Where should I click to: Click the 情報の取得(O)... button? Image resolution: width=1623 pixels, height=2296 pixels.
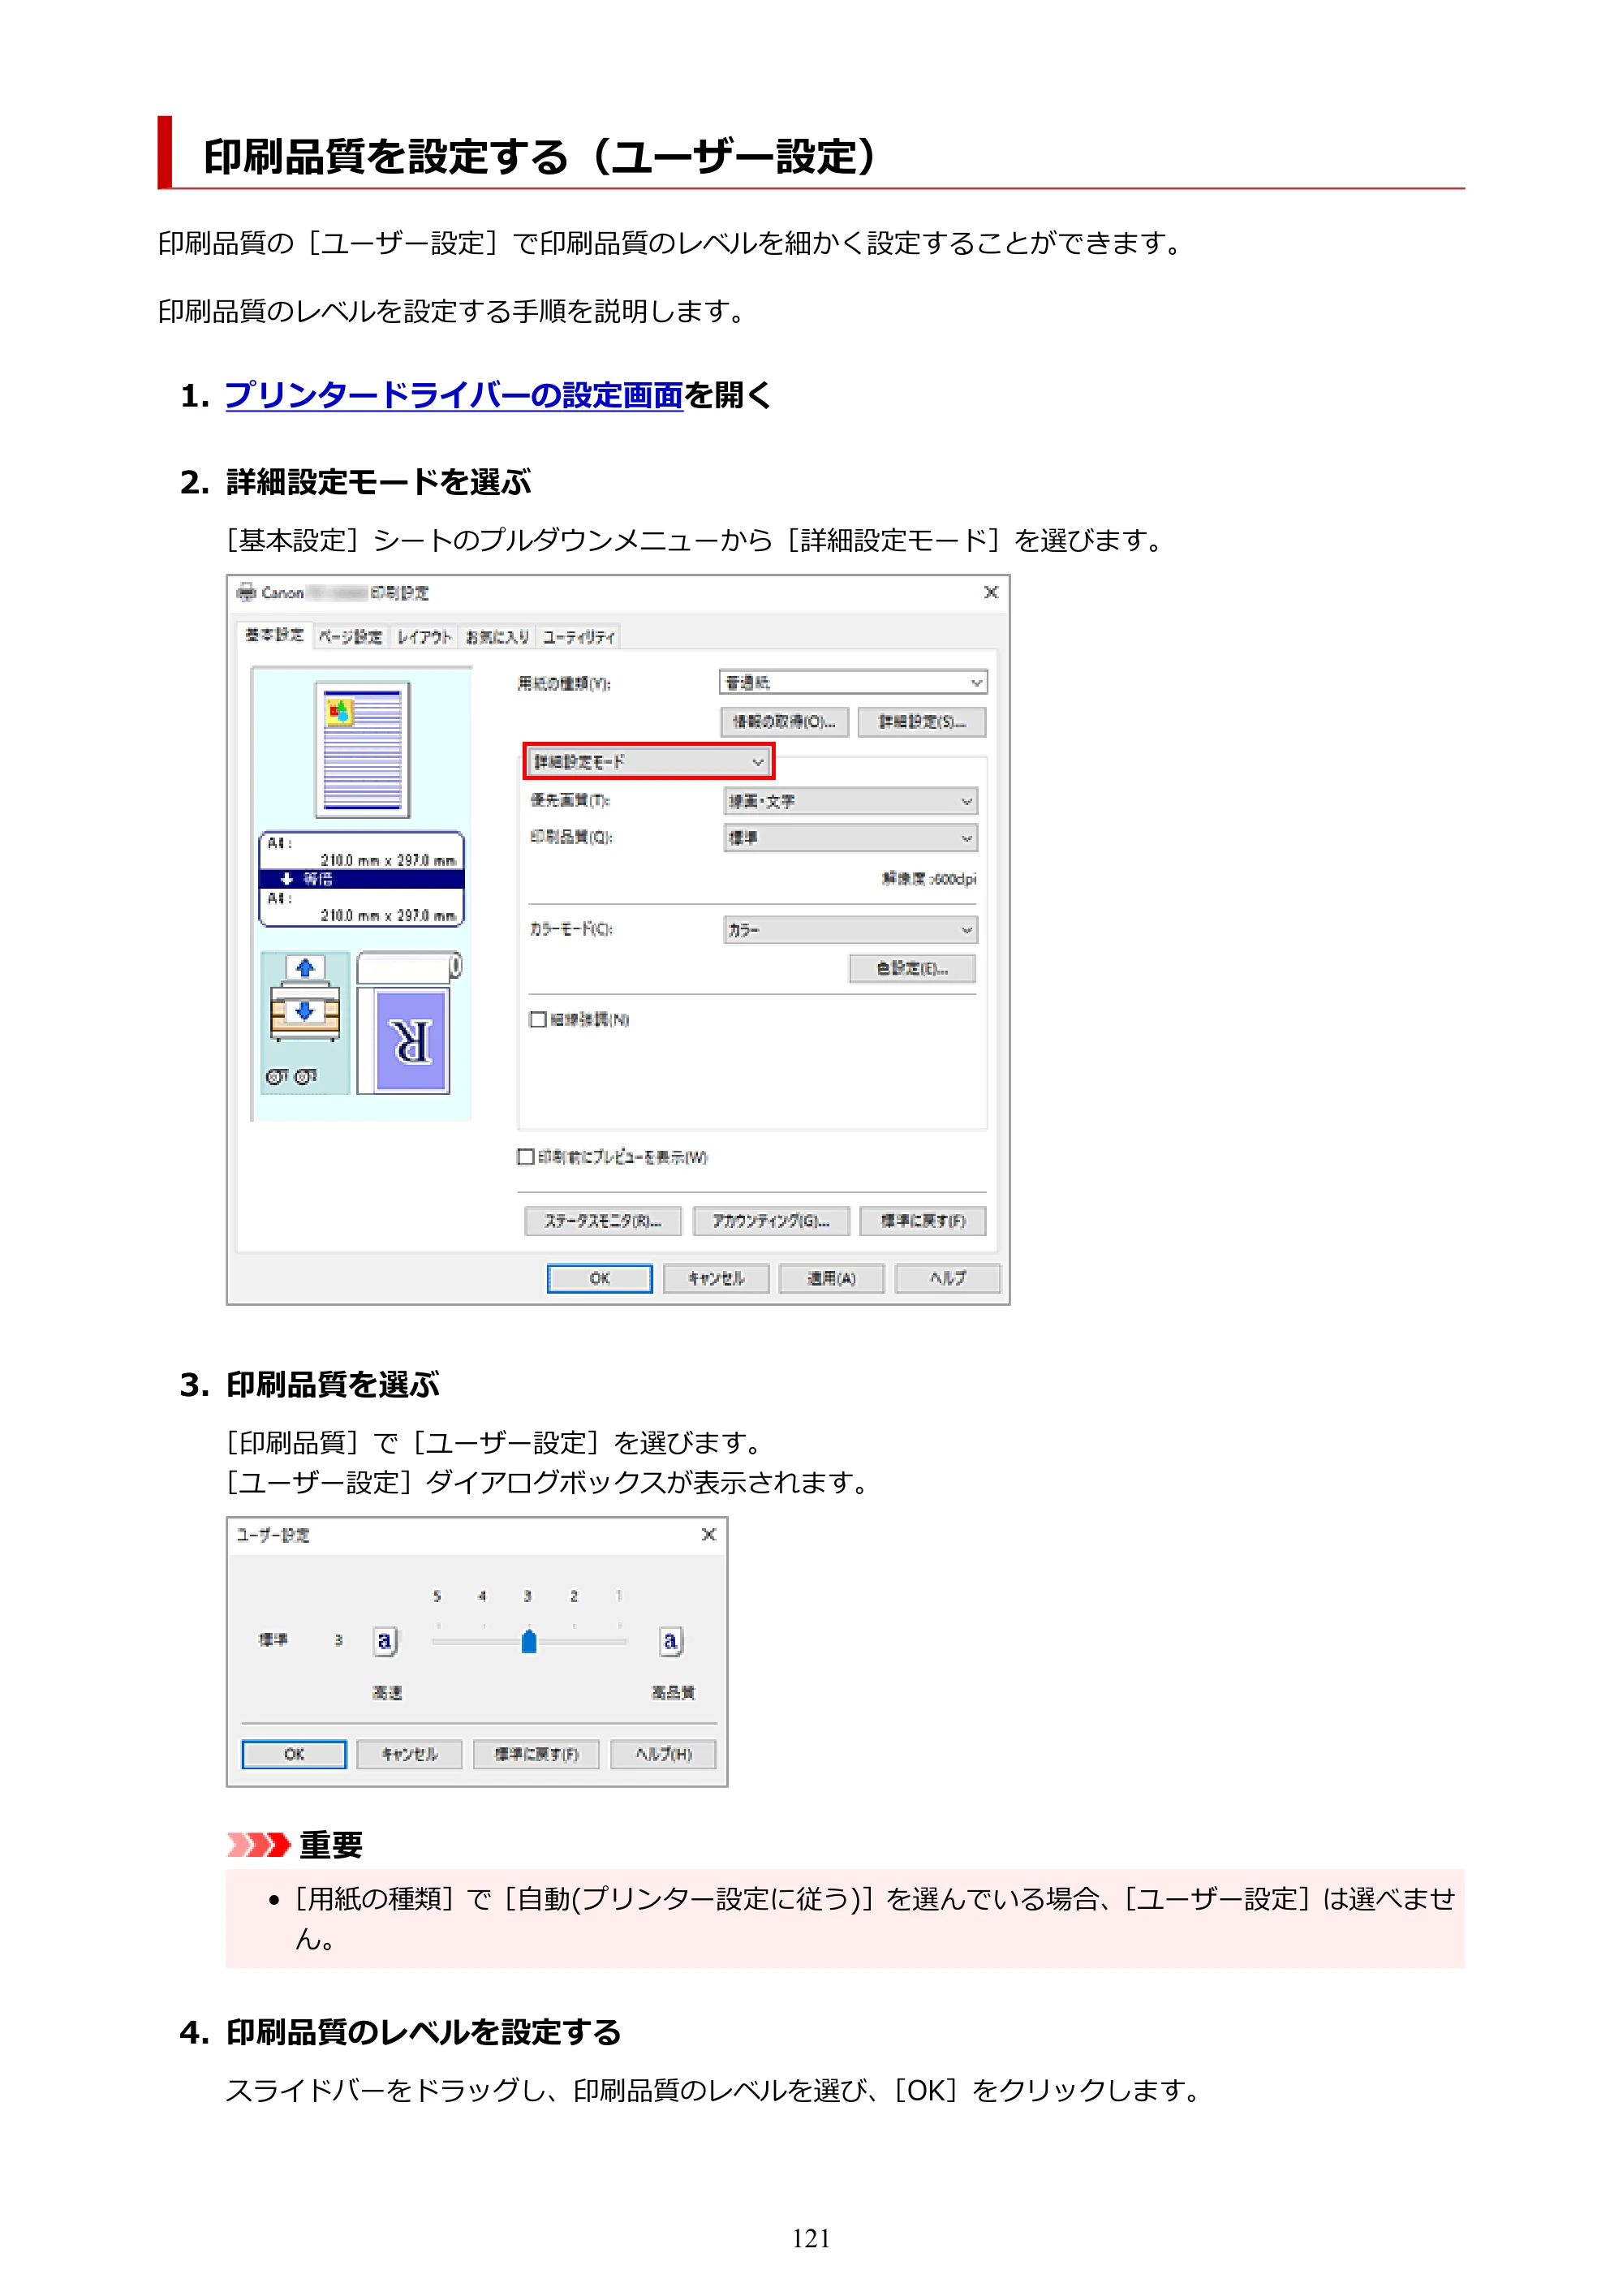pyautogui.click(x=784, y=722)
